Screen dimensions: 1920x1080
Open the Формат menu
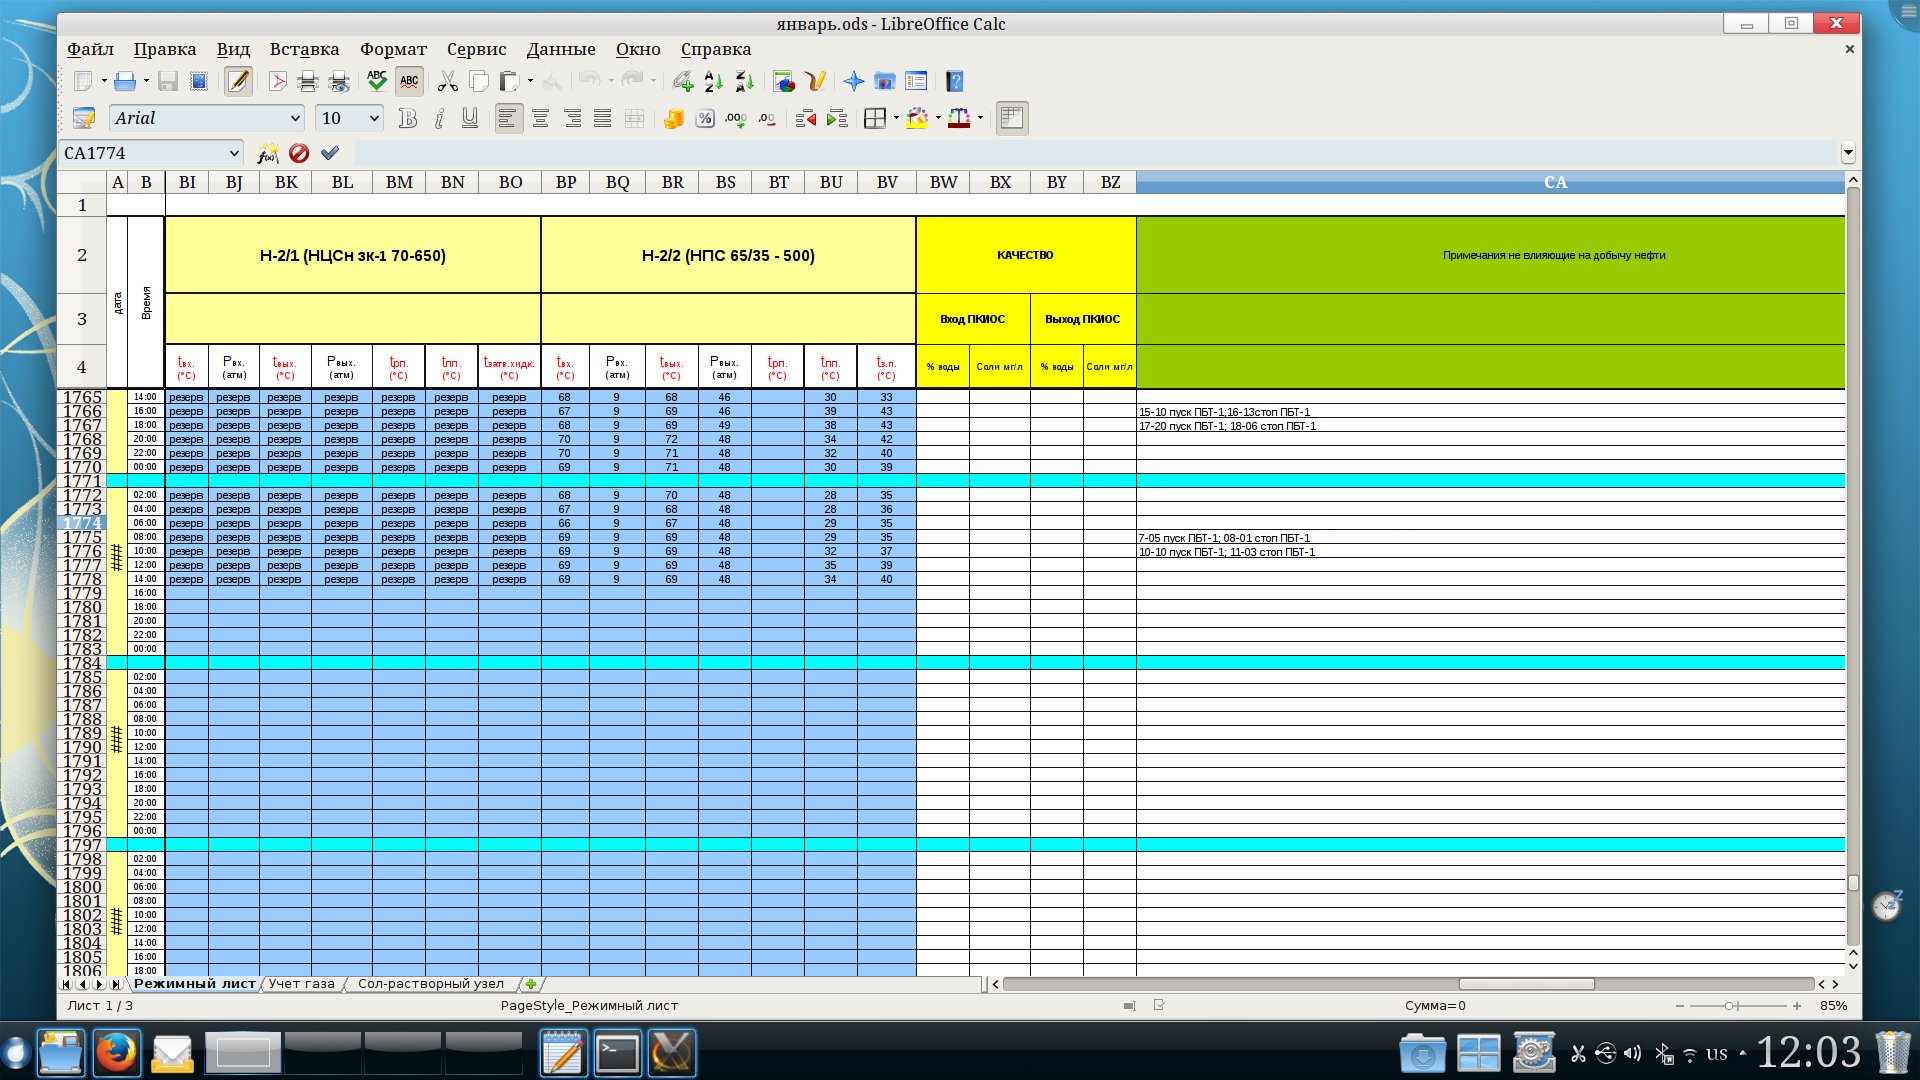(393, 49)
